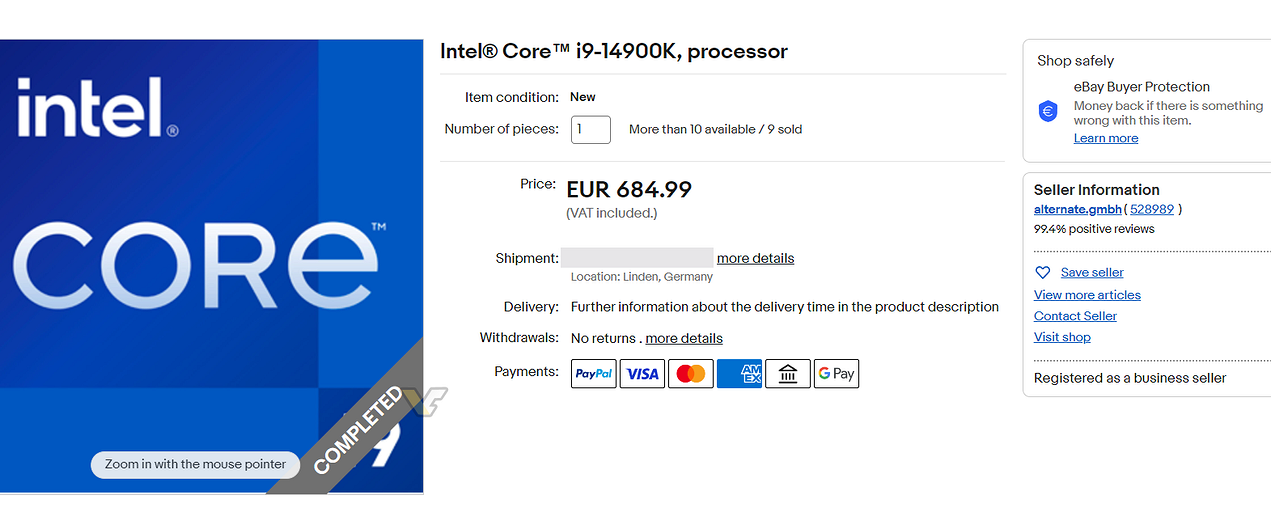
Task: Open the alternate.gmbh seller profile
Action: (1077, 209)
